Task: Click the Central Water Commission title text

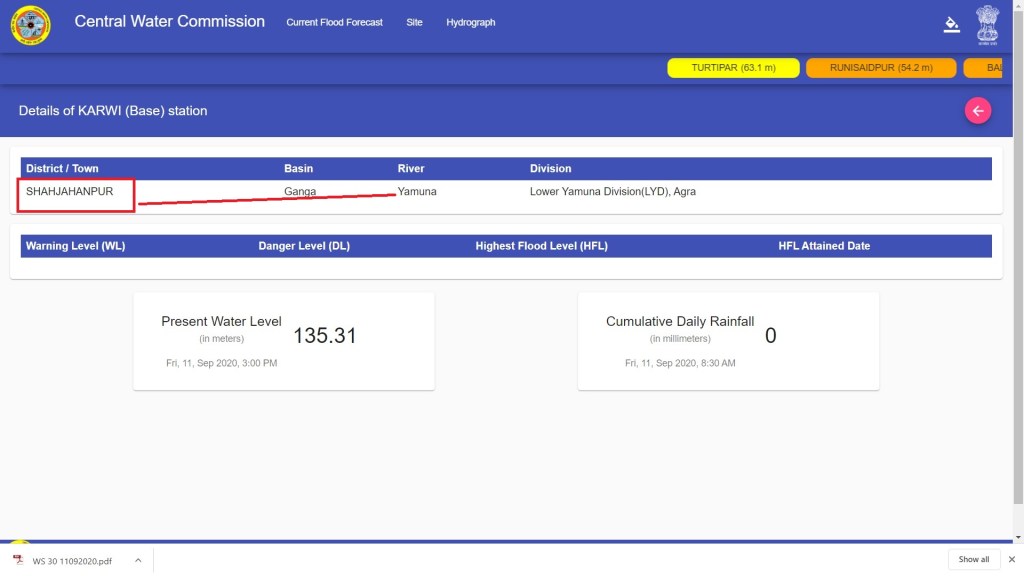Action: (169, 21)
